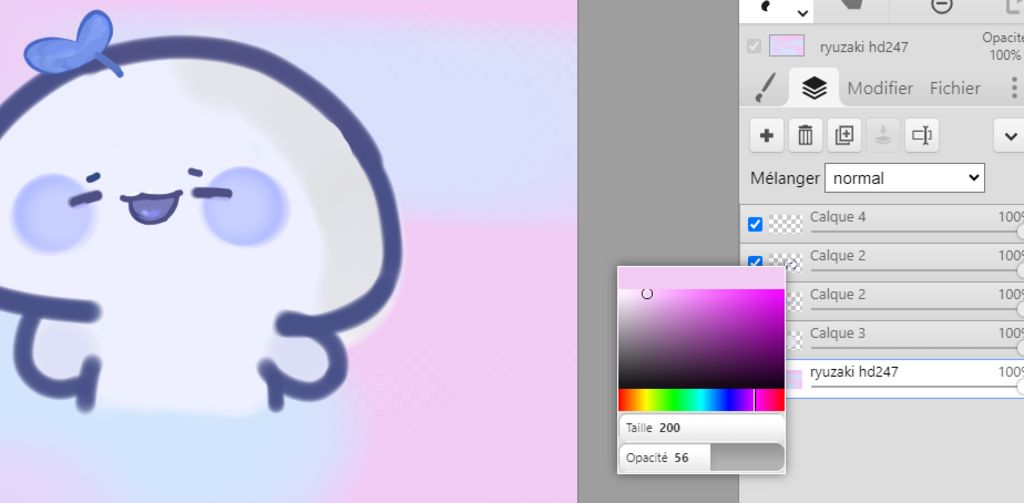Image resolution: width=1024 pixels, height=503 pixels.
Task: Pick a shade in the saturation-brightness square
Action: click(x=701, y=338)
